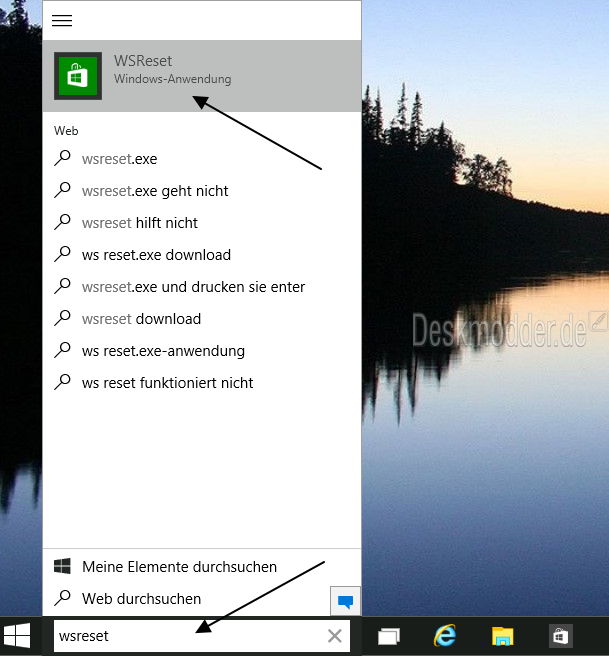
Task: Click search icon beside 'wsreset.exe geht nicht'
Action: [x=62, y=190]
